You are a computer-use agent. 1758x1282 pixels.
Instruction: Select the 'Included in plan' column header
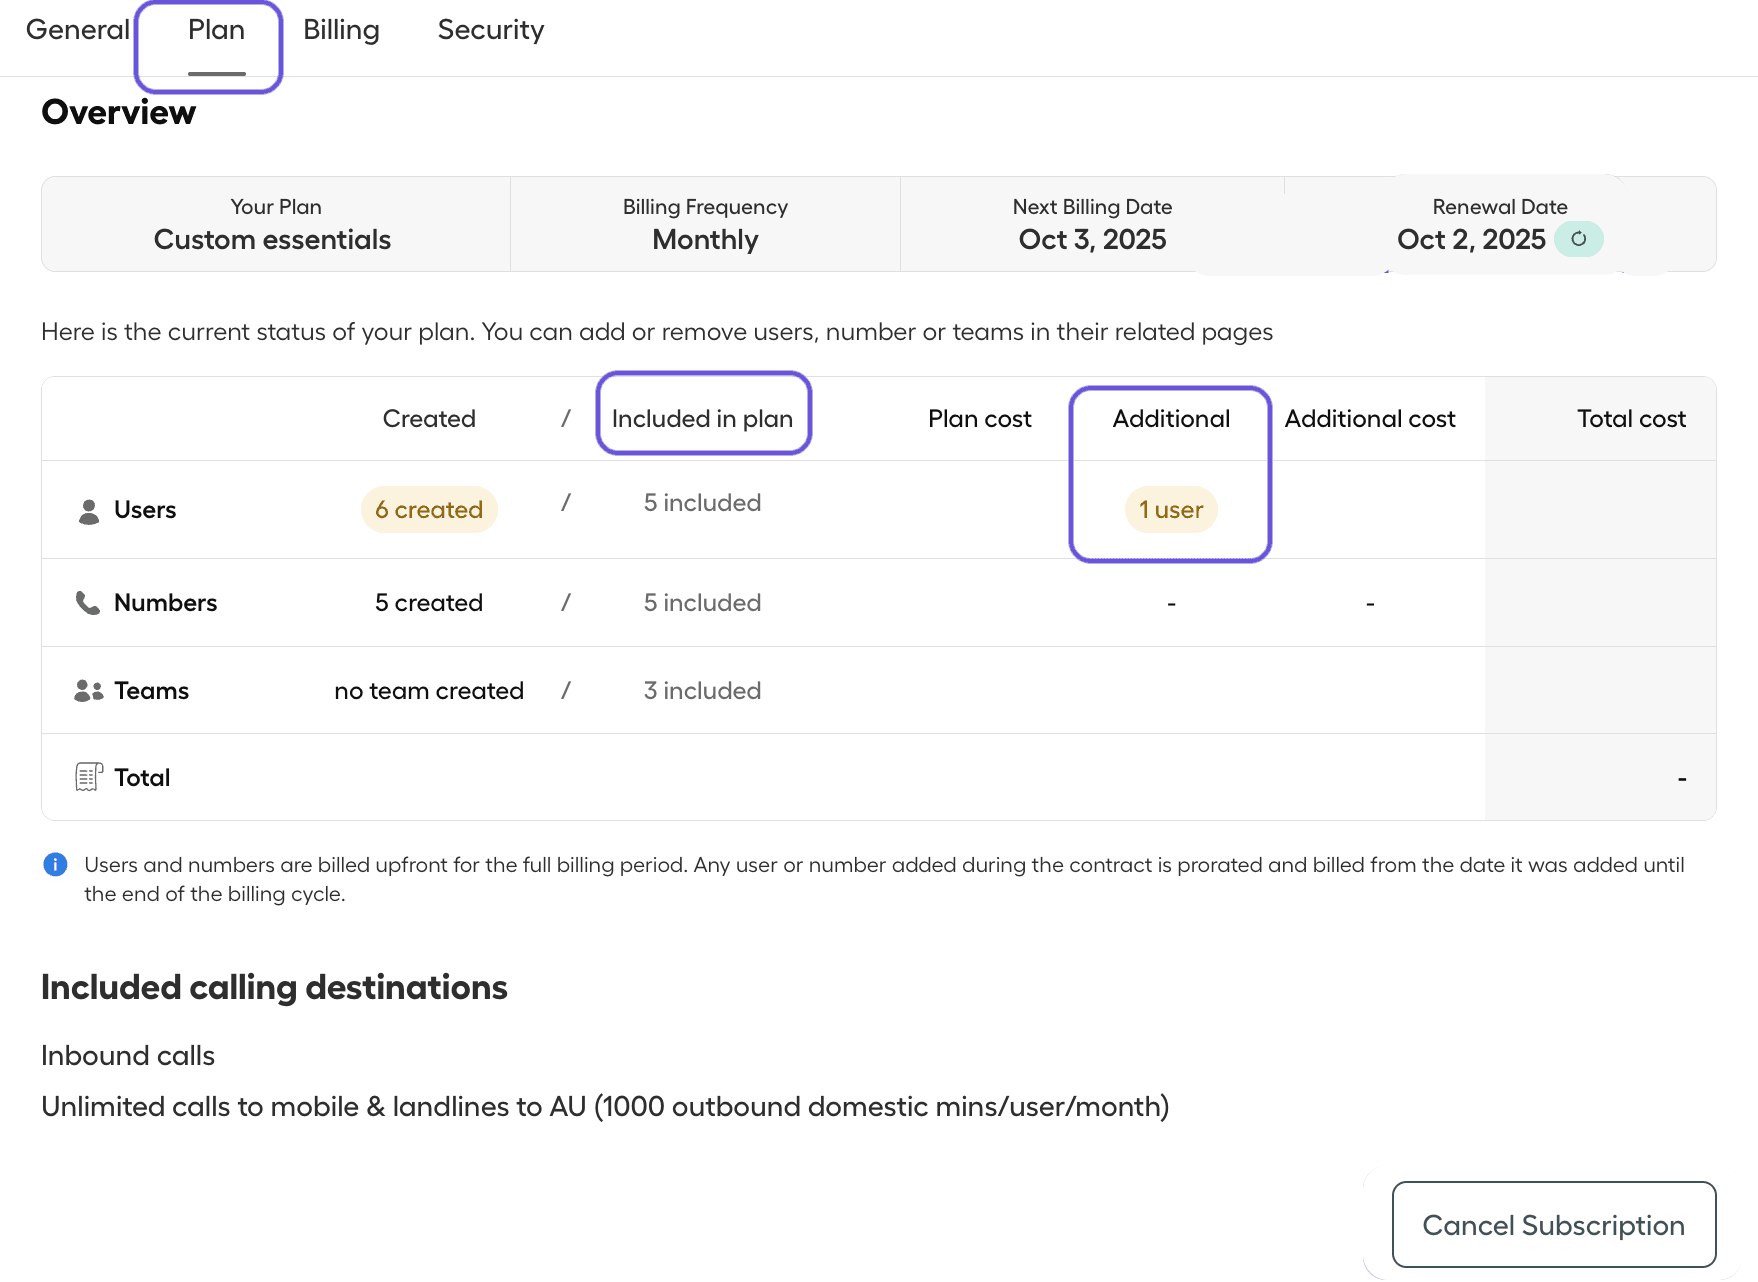coord(702,419)
